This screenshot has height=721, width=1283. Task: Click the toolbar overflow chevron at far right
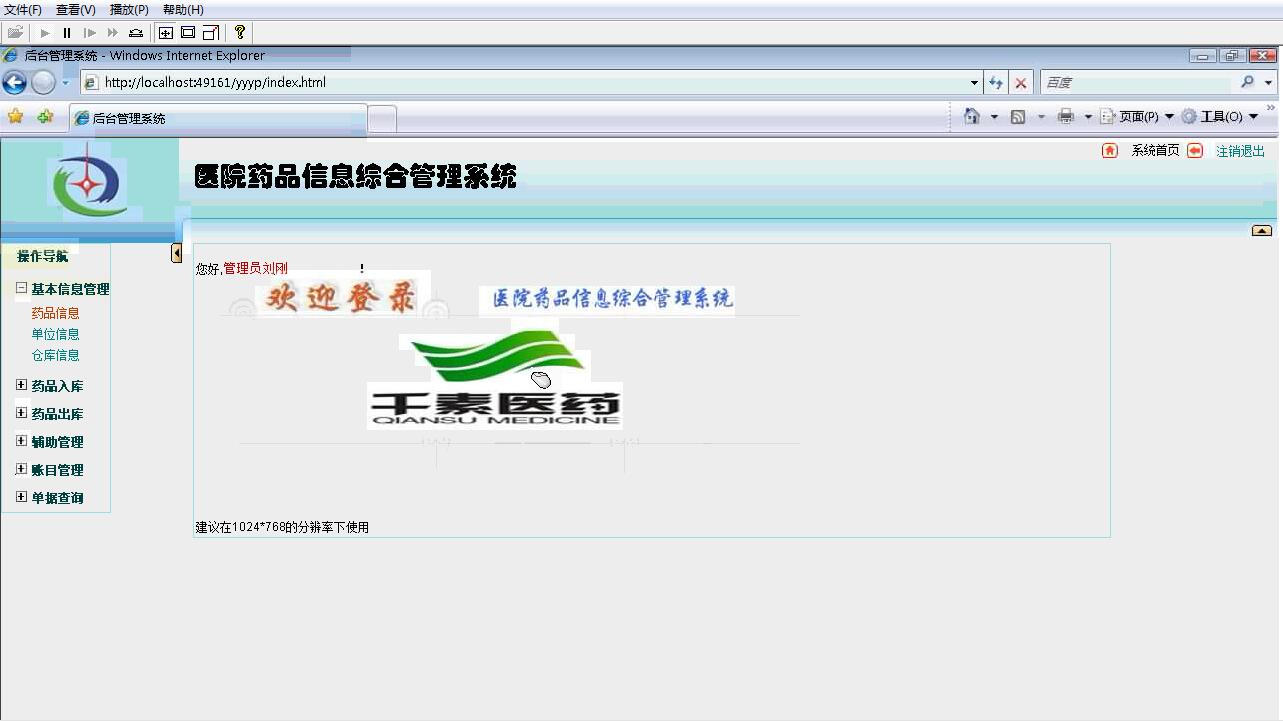pyautogui.click(x=1271, y=108)
